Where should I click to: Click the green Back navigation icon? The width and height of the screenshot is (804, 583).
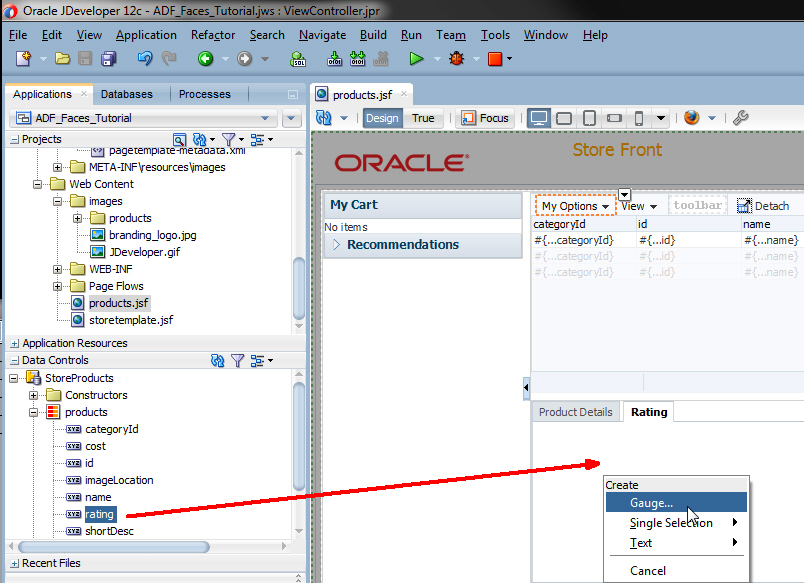click(206, 59)
